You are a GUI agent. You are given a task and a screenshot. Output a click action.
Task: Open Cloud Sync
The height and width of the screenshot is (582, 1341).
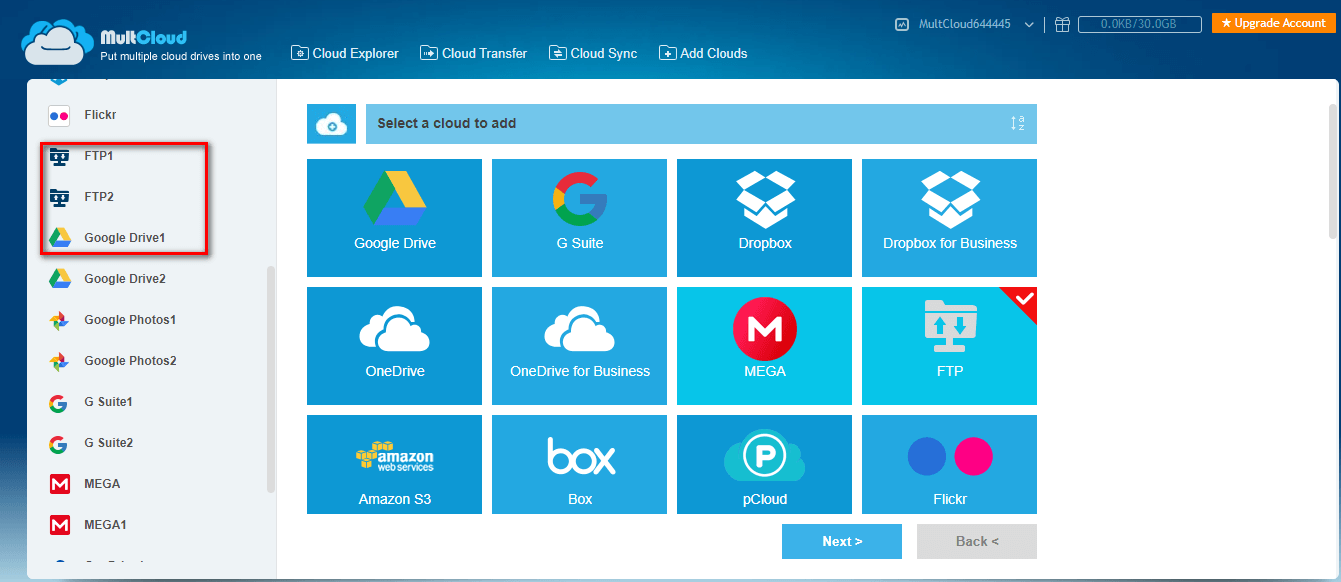tap(593, 53)
